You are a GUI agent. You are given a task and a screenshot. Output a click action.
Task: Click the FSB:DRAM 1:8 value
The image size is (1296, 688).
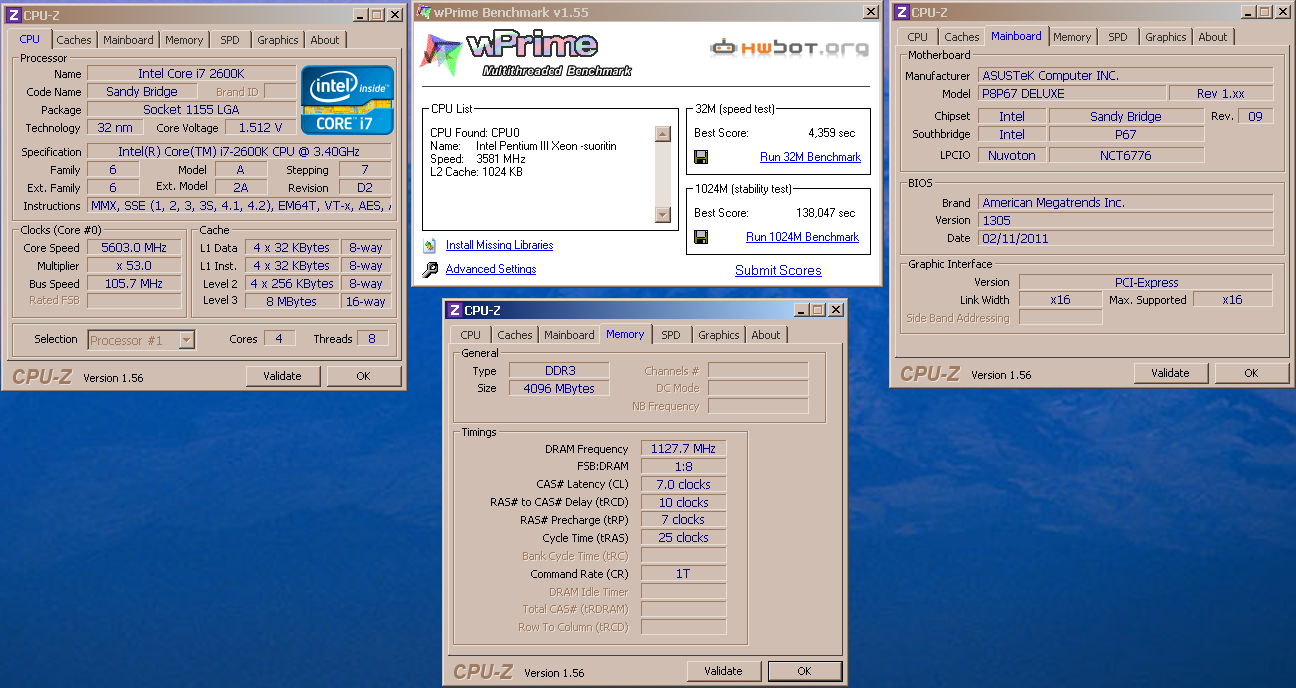682,467
